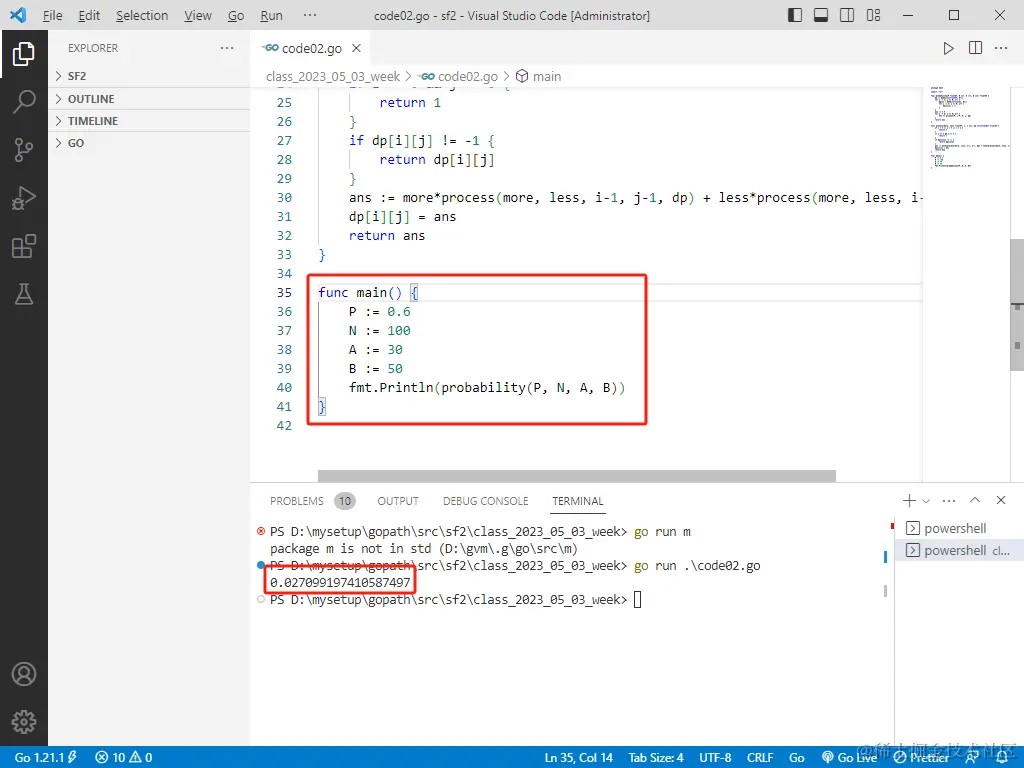Click the editor horizontal scrollbar
1024x768 pixels.
[x=577, y=475]
